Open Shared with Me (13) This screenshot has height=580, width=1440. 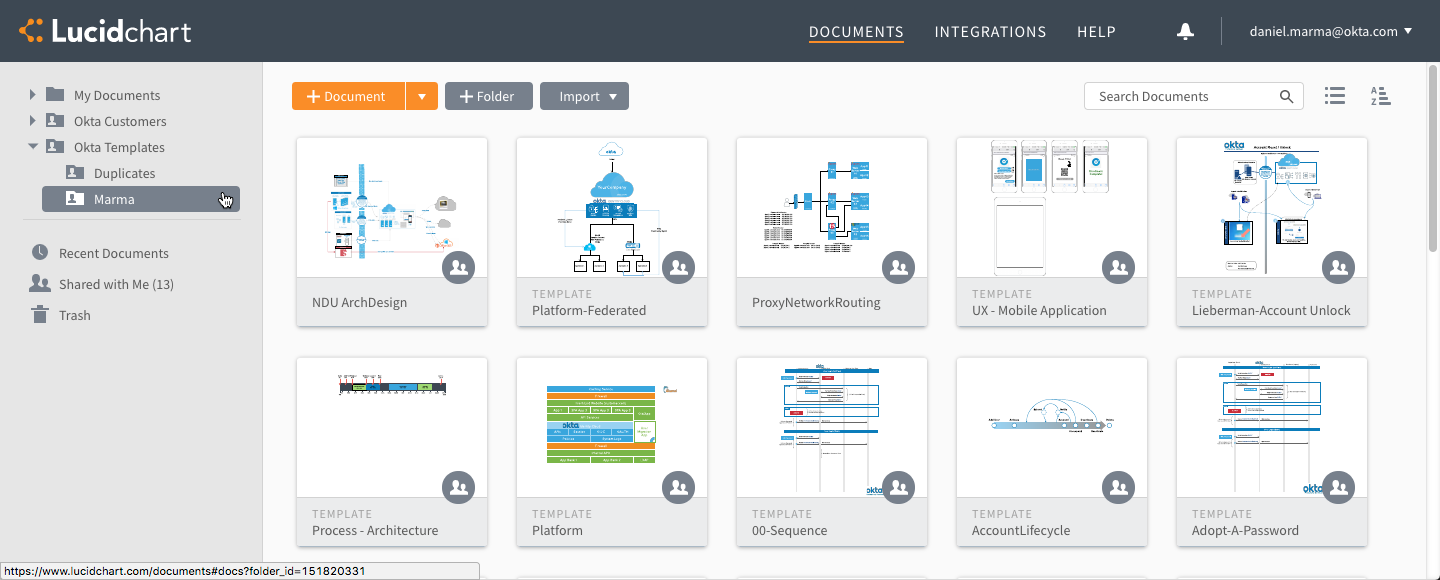pos(116,284)
